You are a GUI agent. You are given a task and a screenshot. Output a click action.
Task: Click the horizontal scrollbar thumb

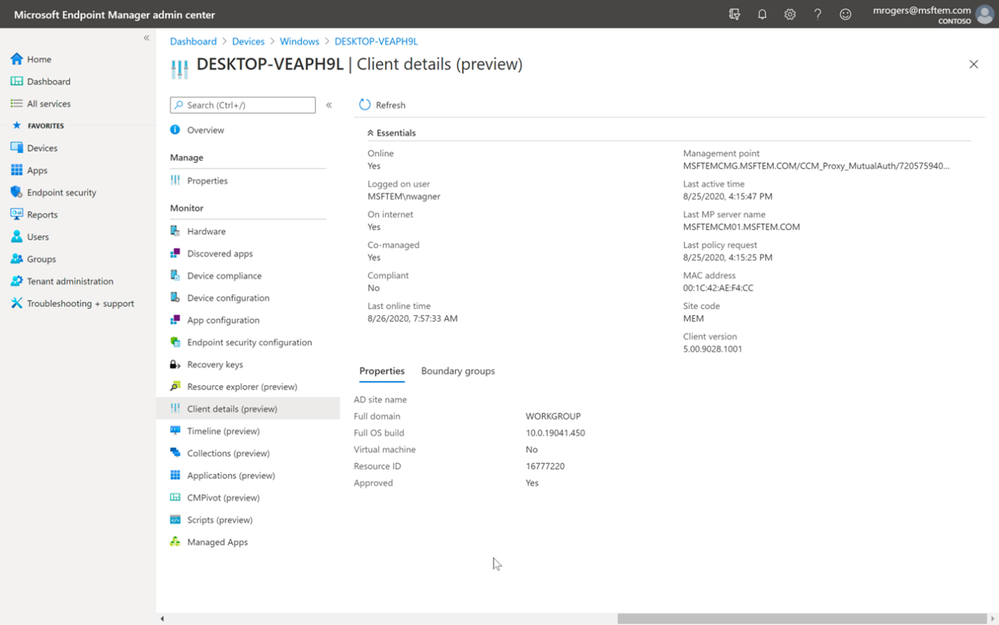point(801,618)
